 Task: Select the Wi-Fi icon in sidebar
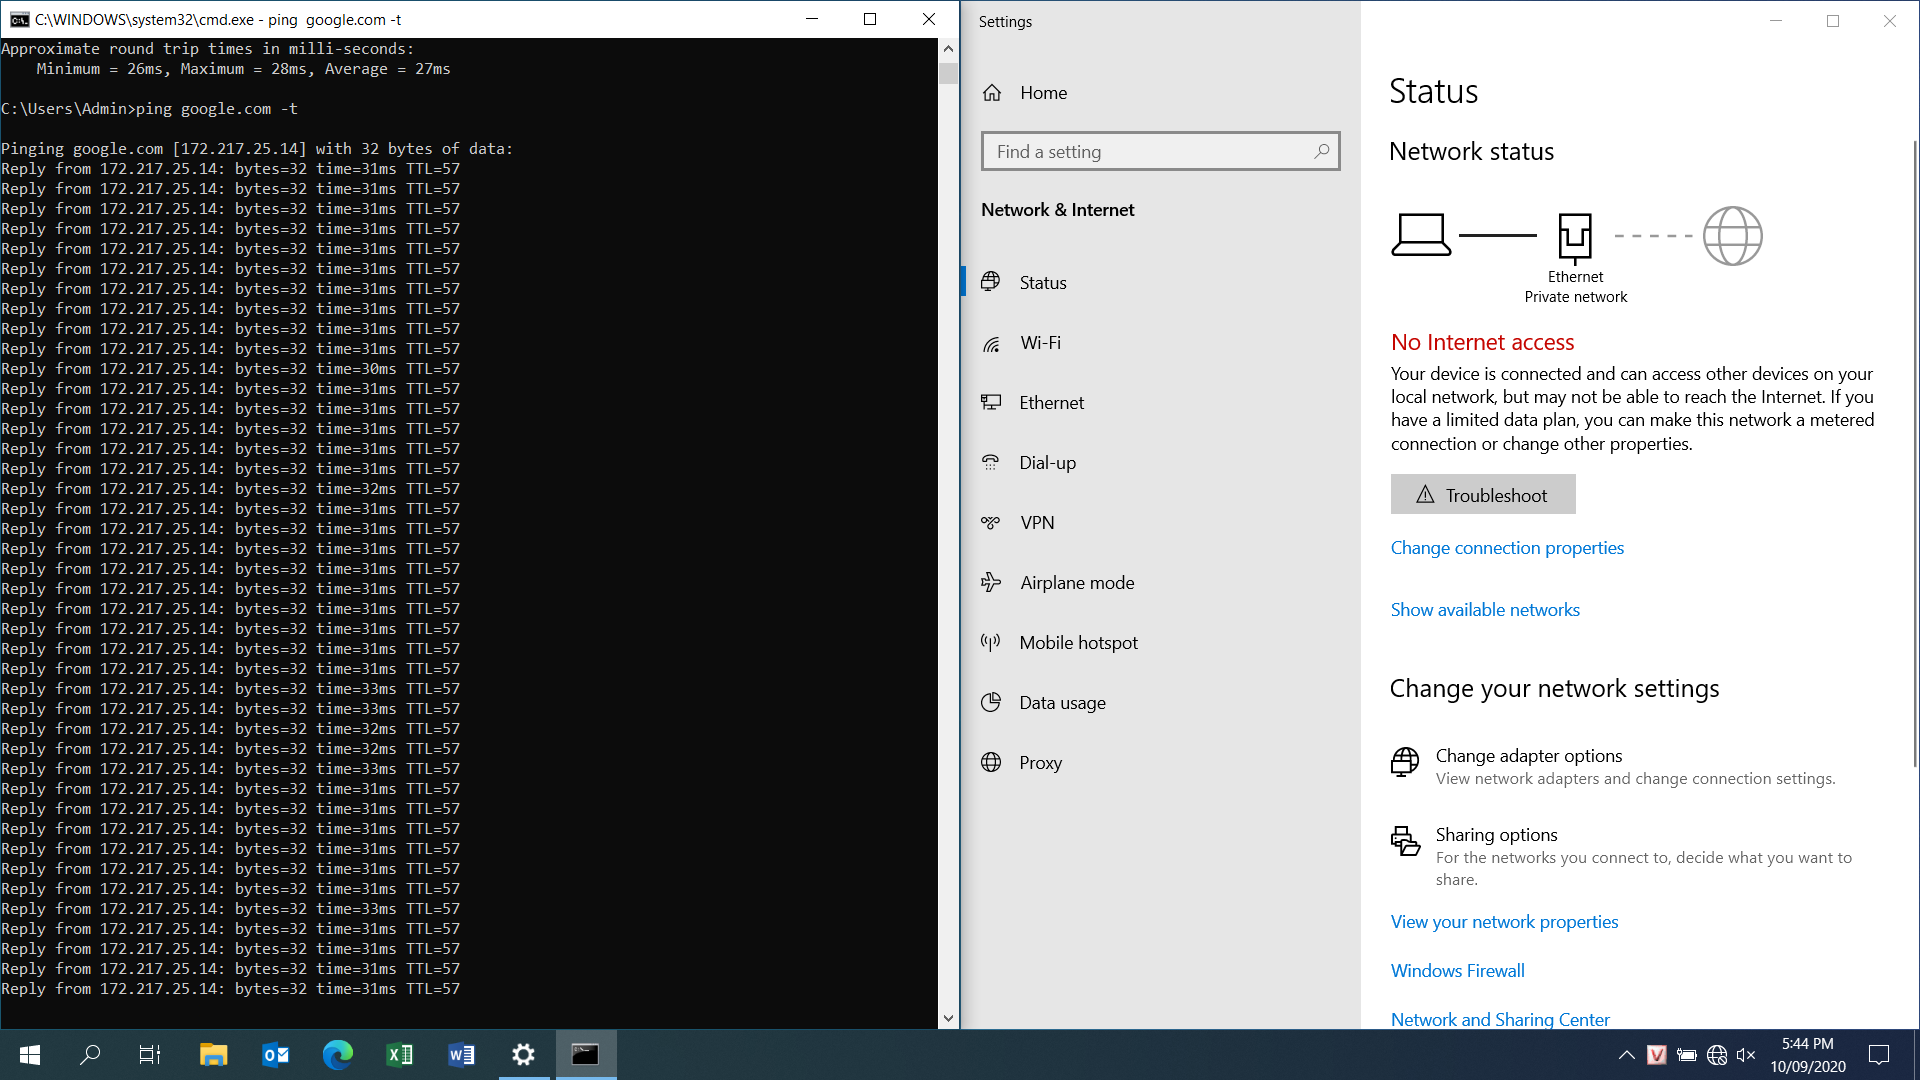tap(991, 343)
